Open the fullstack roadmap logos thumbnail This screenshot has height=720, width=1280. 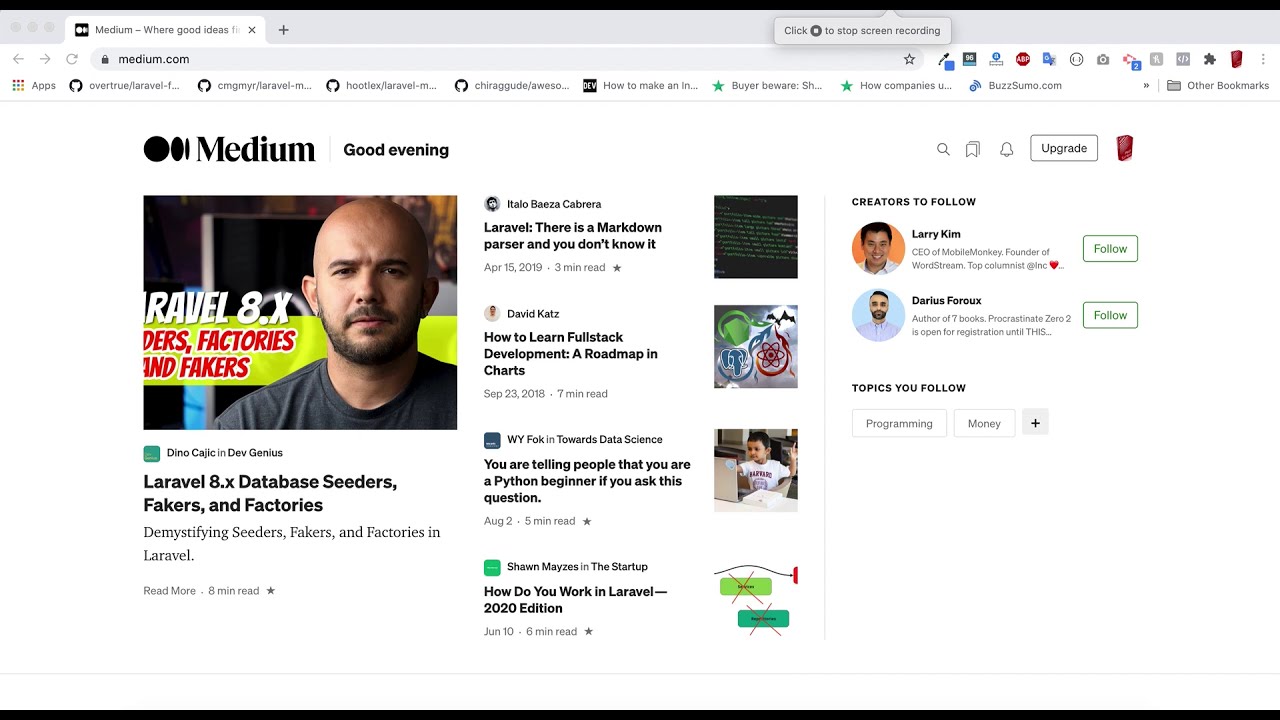click(756, 347)
